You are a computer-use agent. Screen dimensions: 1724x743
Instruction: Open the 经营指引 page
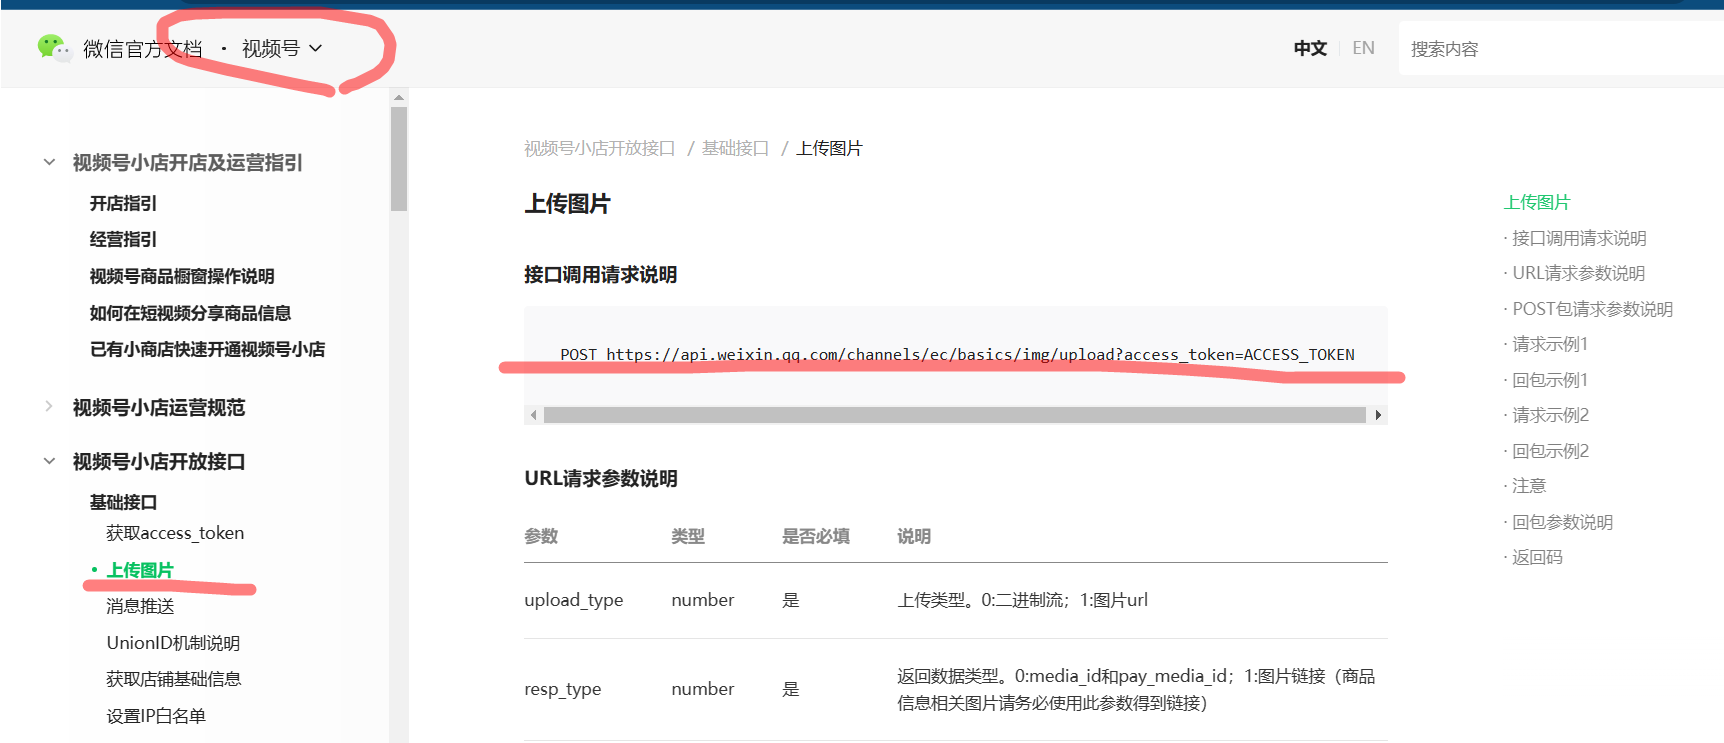click(123, 239)
